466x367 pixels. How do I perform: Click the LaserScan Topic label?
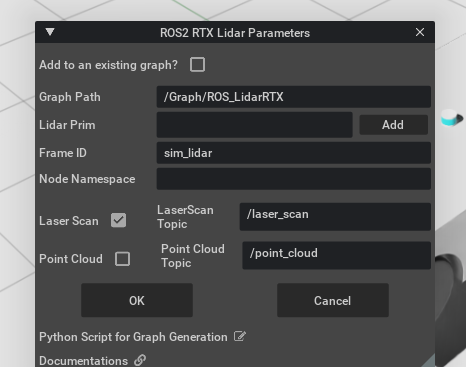(x=185, y=217)
